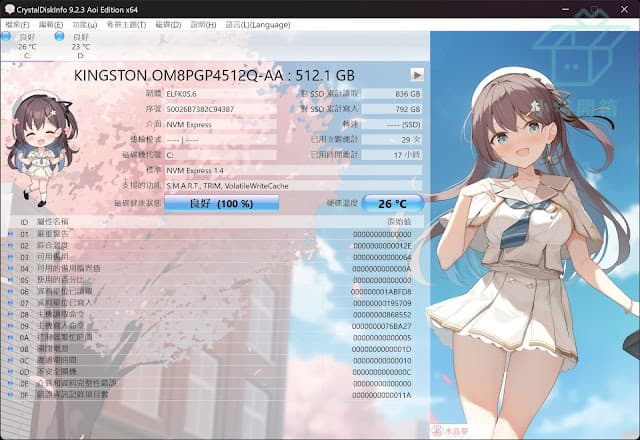The image size is (640, 440).
Task: Click the standard field NVM Express 1.4
Action: tap(293, 171)
